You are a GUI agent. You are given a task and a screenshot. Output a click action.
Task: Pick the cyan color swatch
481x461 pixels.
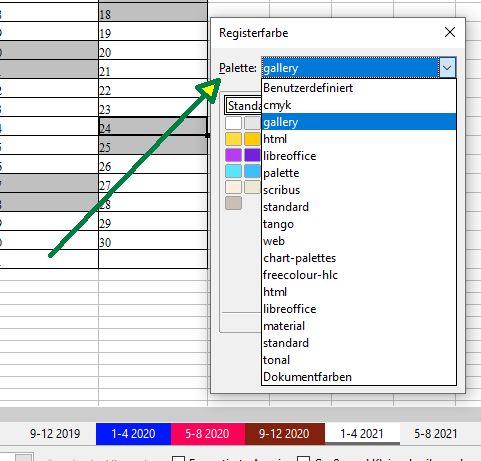[233, 171]
